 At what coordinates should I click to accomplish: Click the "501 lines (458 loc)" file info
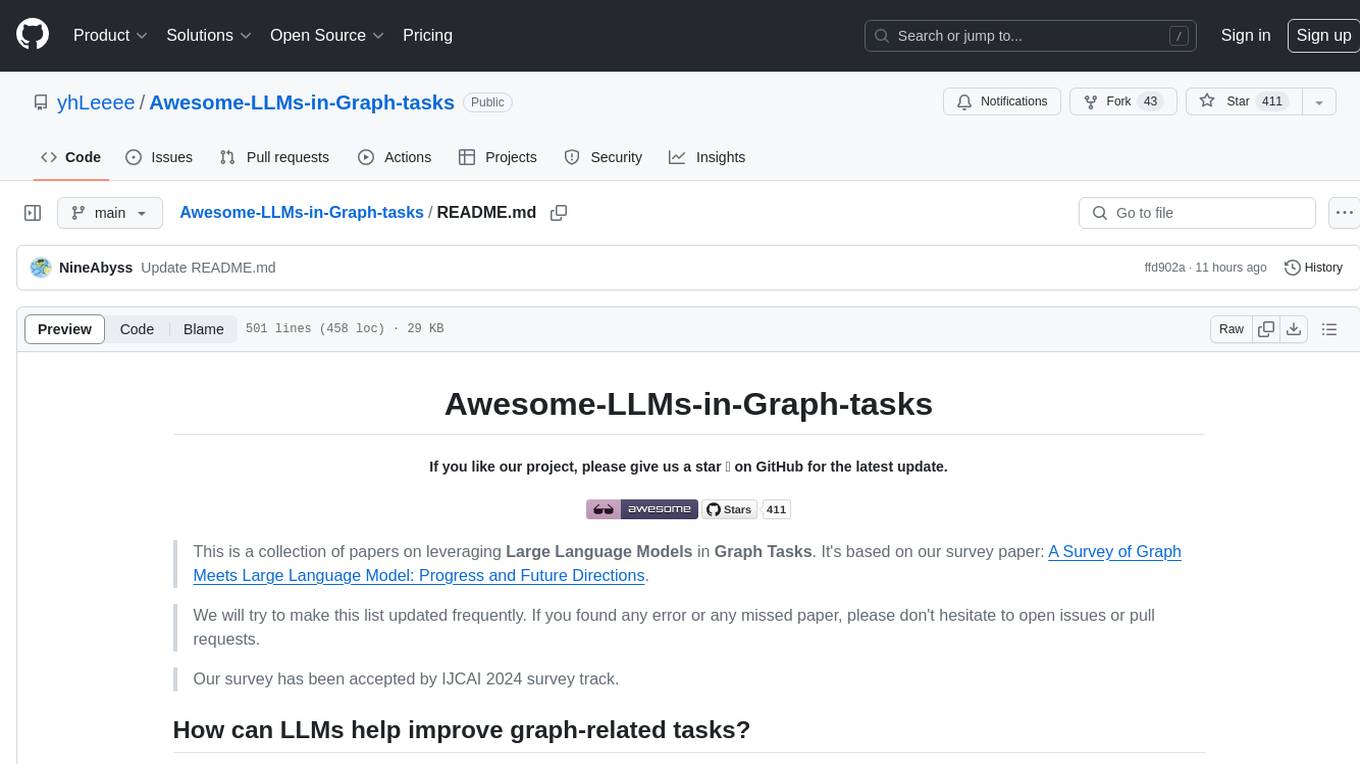[315, 329]
